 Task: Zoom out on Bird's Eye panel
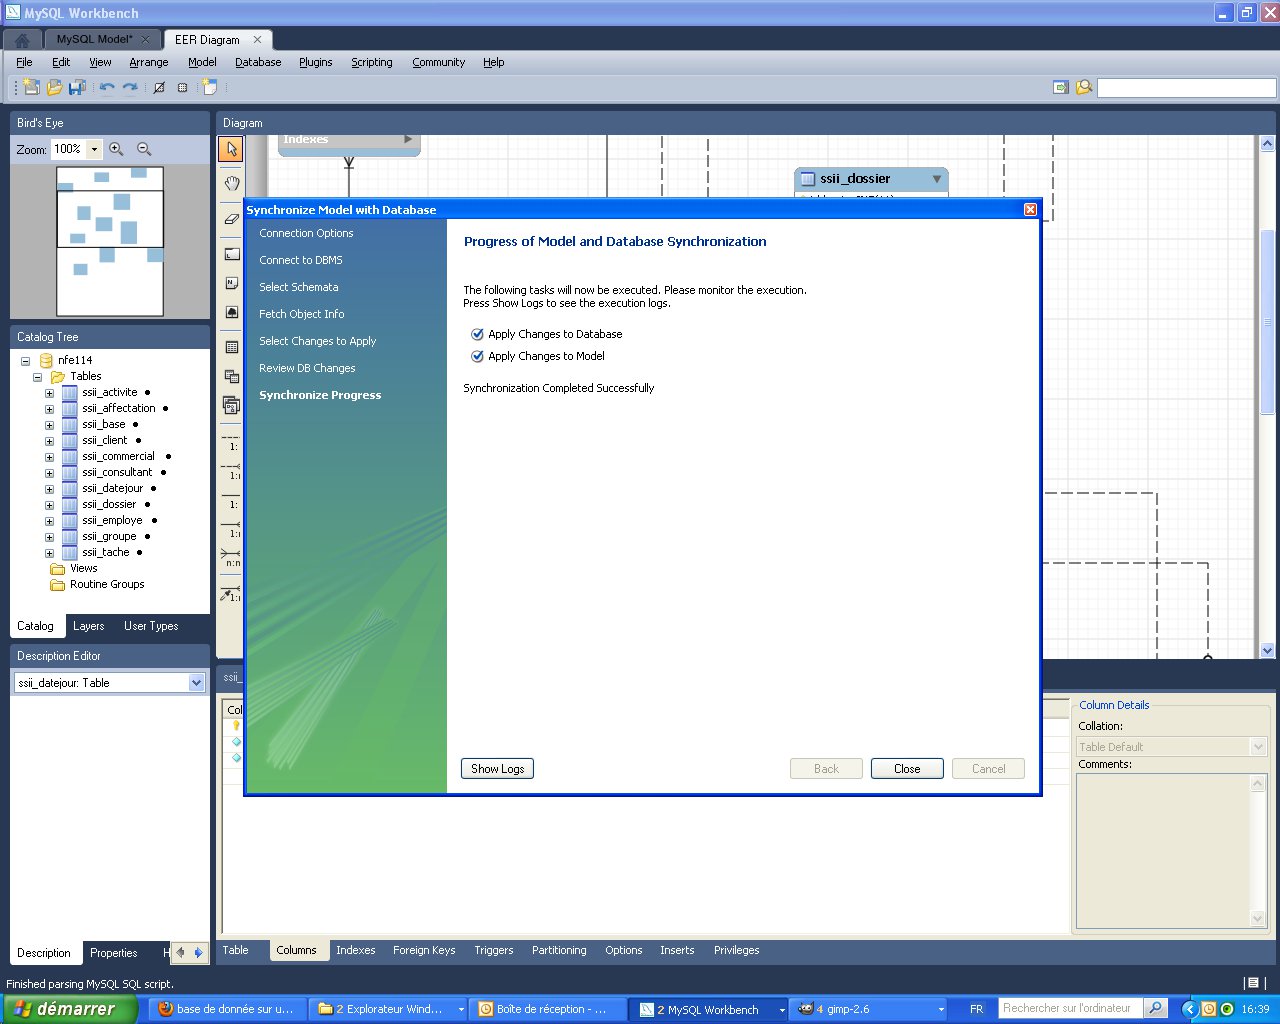pyautogui.click(x=144, y=149)
